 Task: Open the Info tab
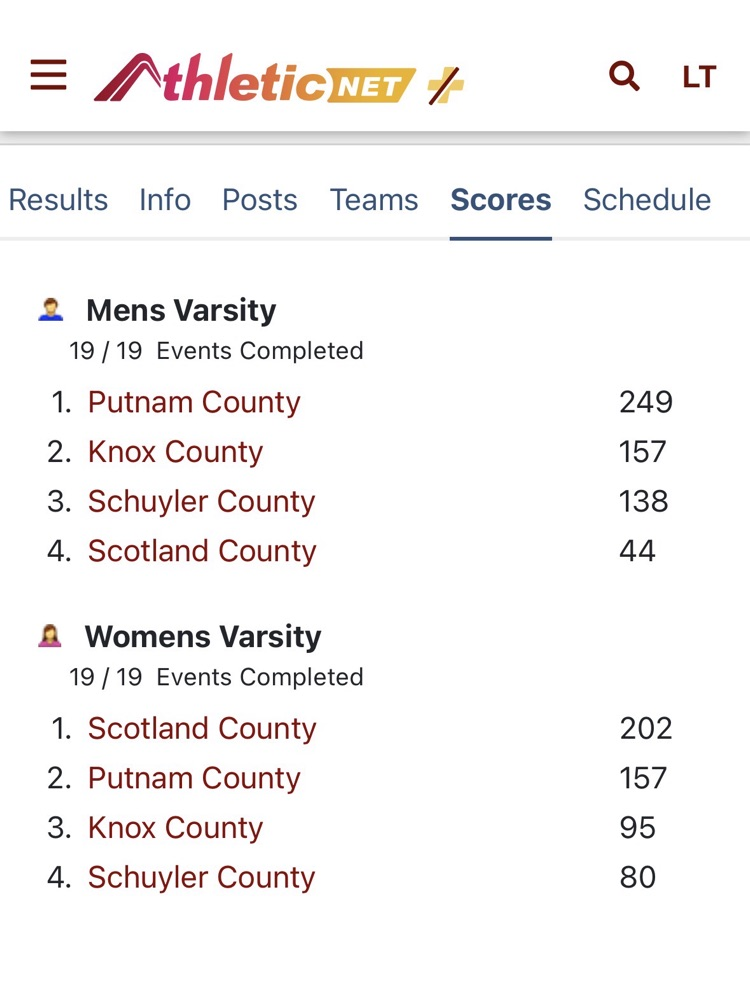click(165, 200)
